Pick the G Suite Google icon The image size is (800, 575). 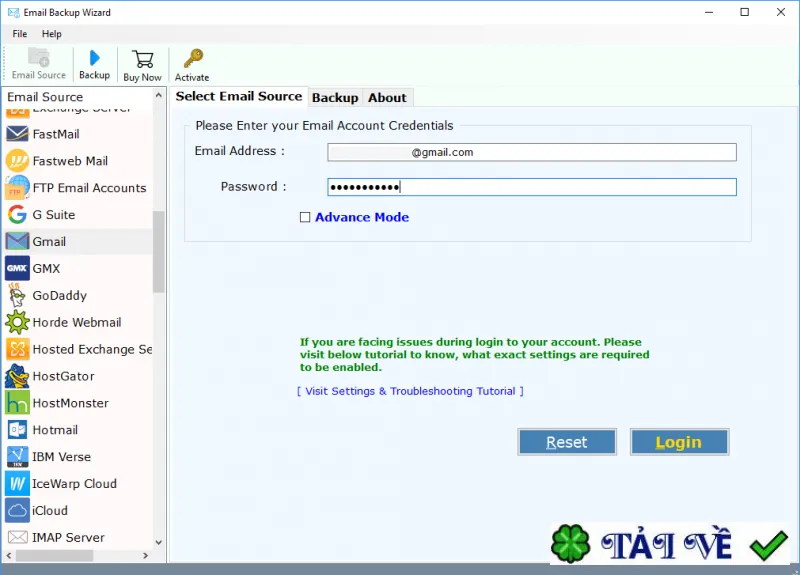(17, 214)
